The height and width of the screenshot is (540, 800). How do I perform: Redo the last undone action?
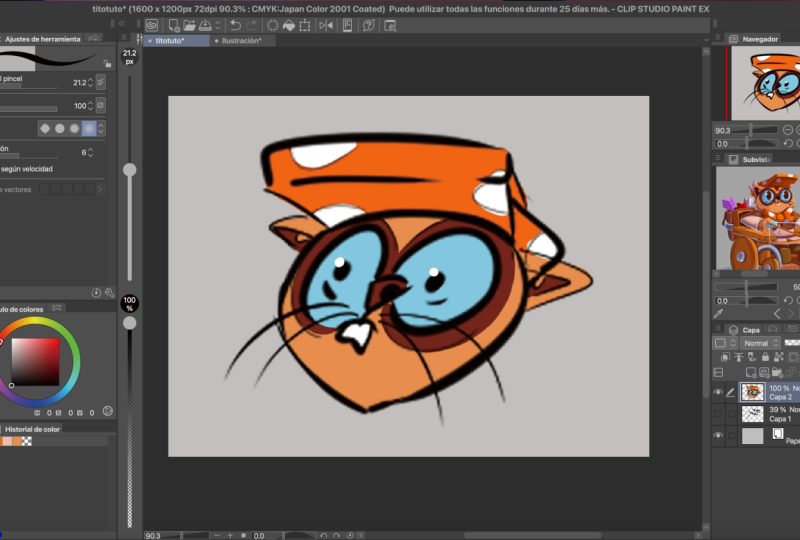pos(252,26)
